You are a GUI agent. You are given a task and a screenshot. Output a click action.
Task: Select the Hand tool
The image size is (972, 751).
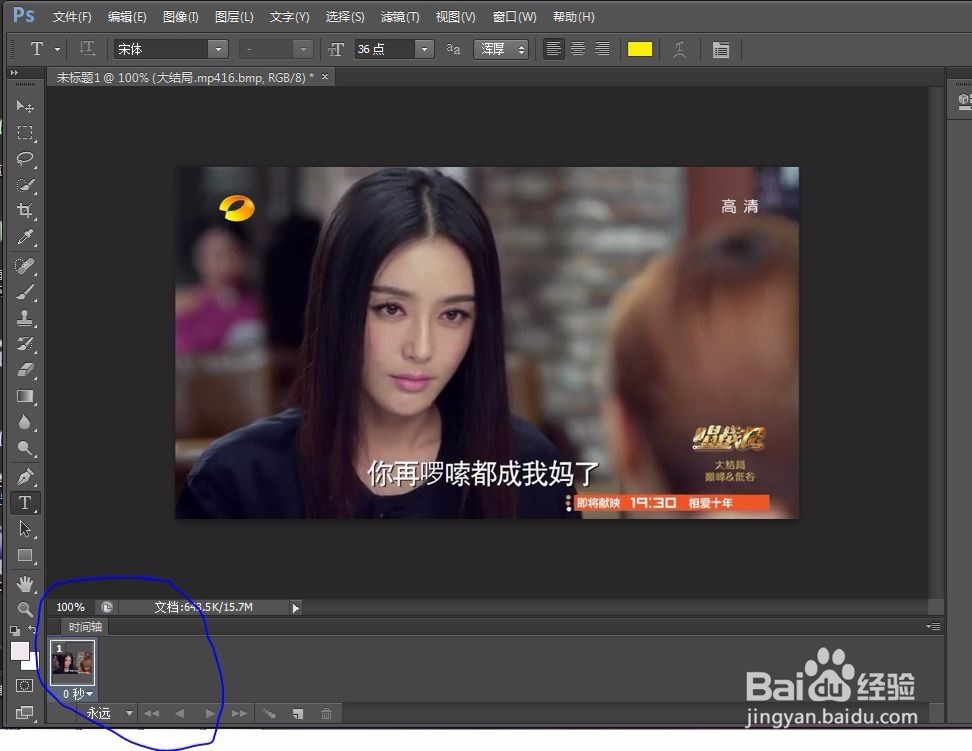pos(25,584)
